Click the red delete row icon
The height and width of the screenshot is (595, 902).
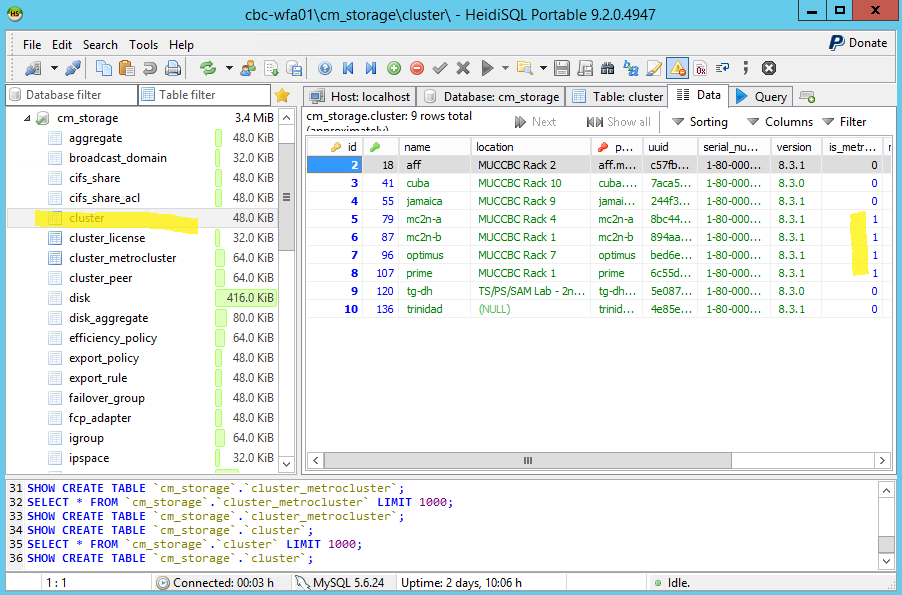point(417,68)
